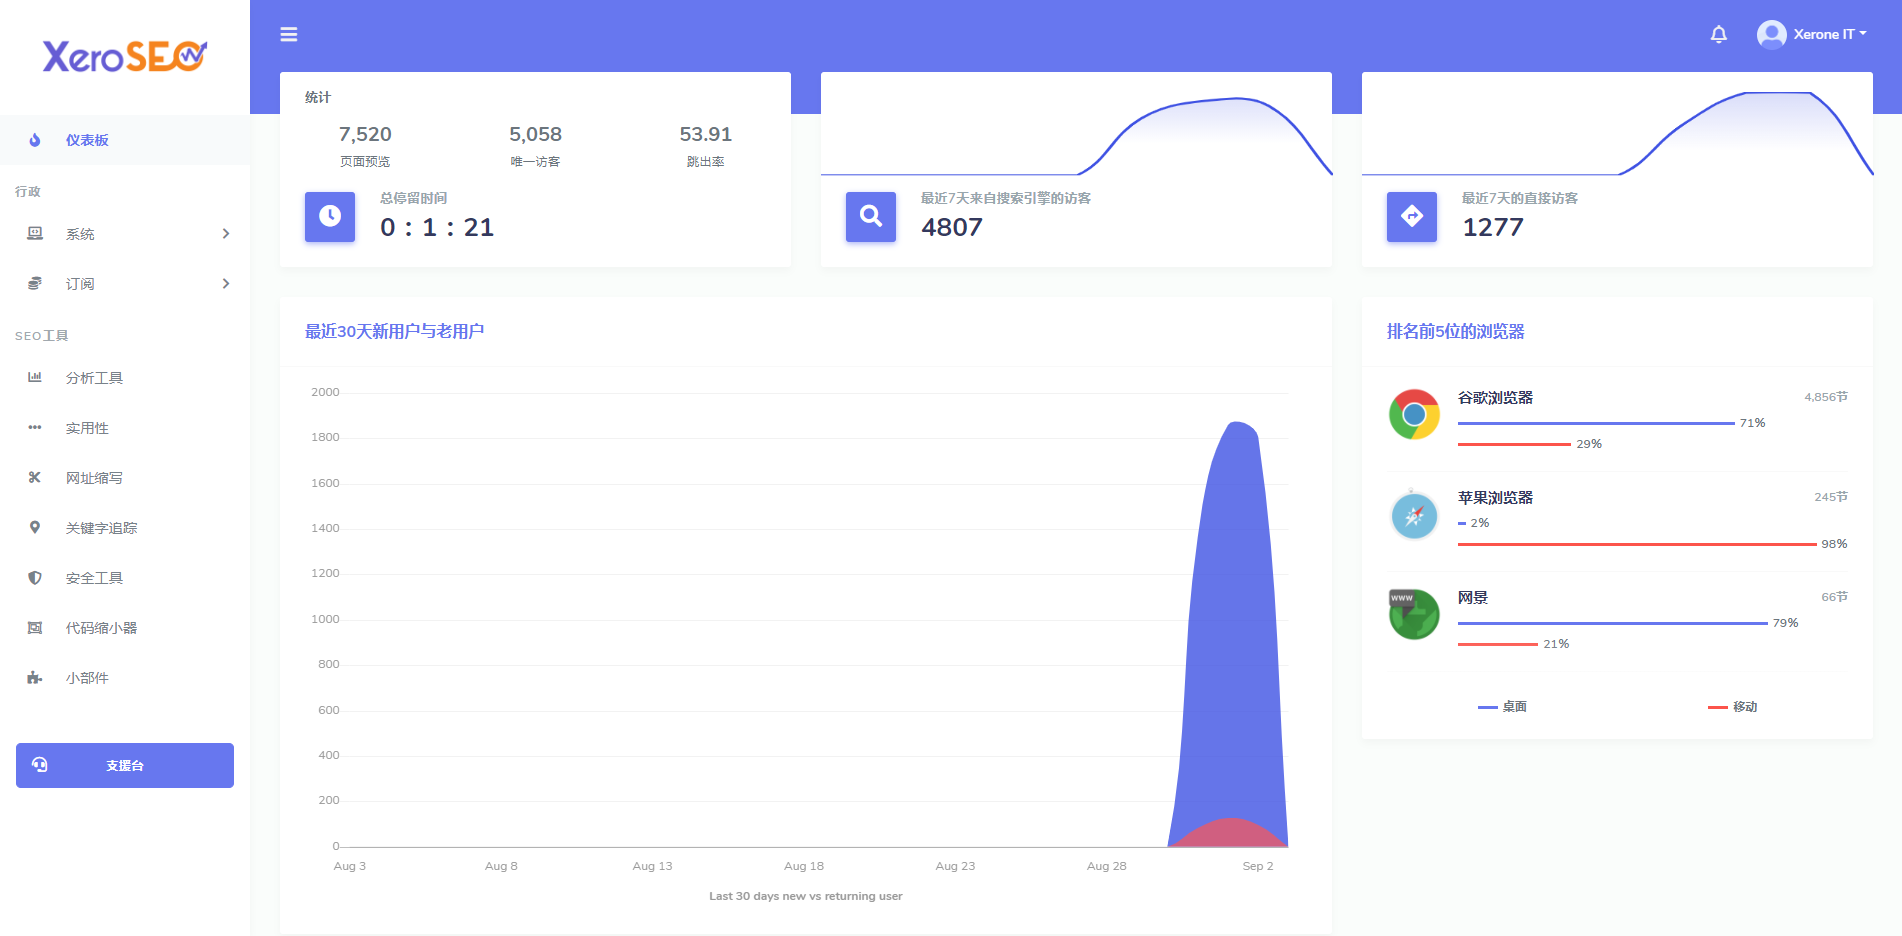Toggle 移动 data in browser chart legend
1902x936 pixels.
(x=1733, y=706)
